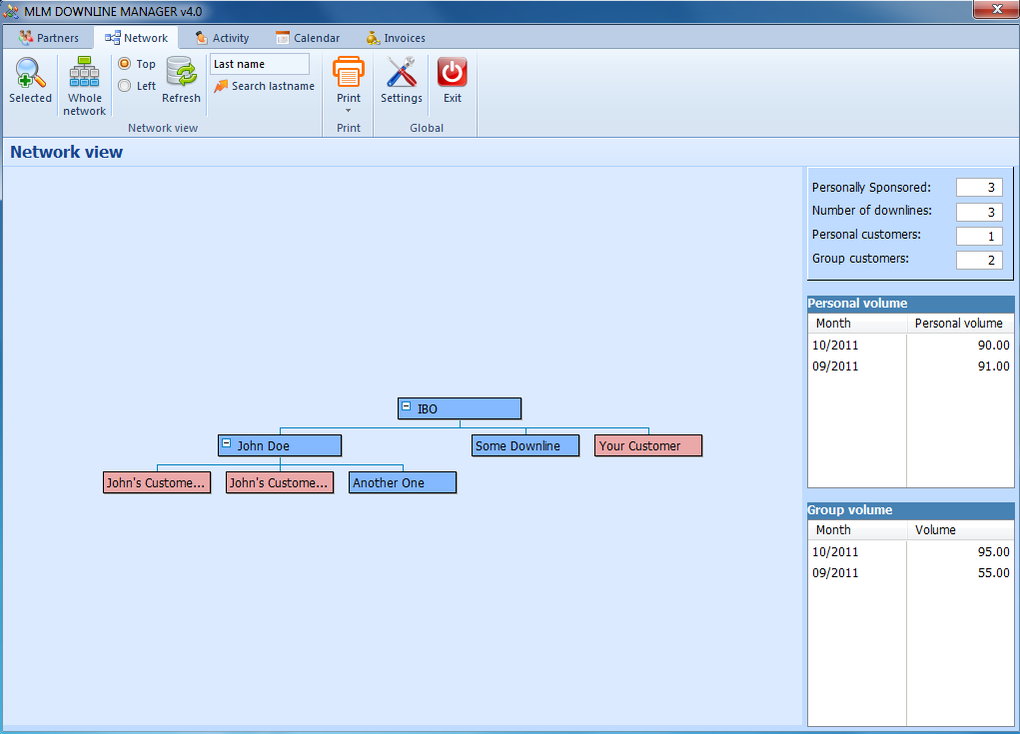Image resolution: width=1020 pixels, height=734 pixels.
Task: Collapse the John Doe node
Action: (x=226, y=443)
